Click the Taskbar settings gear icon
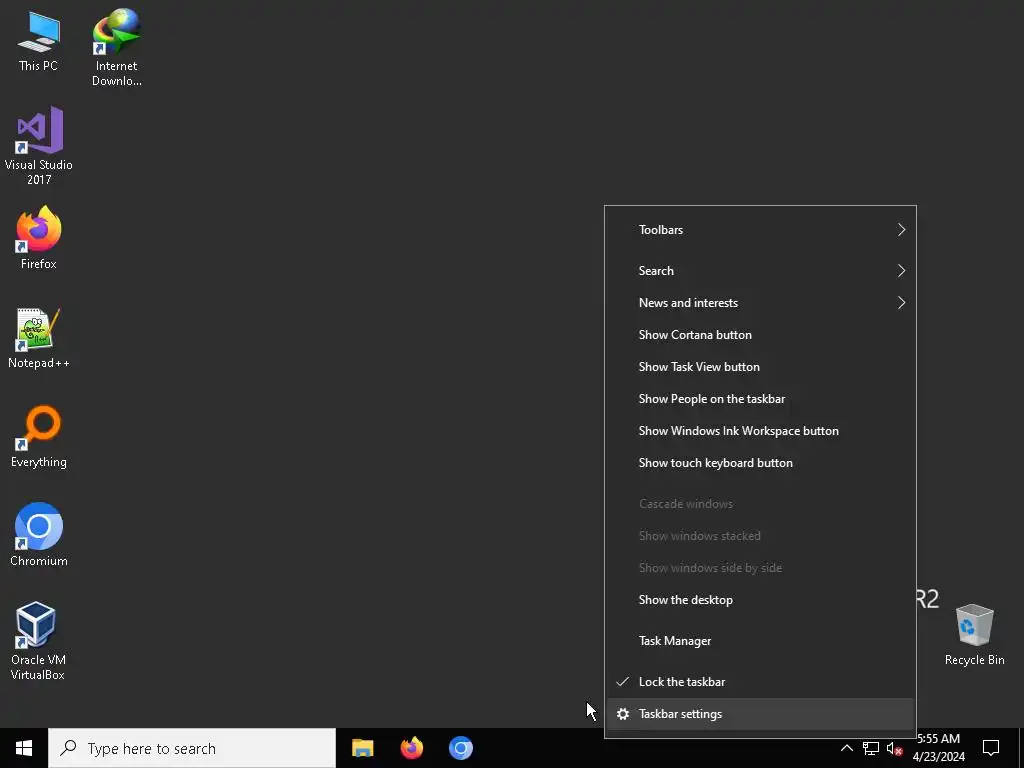The height and width of the screenshot is (768, 1024). [x=623, y=714]
